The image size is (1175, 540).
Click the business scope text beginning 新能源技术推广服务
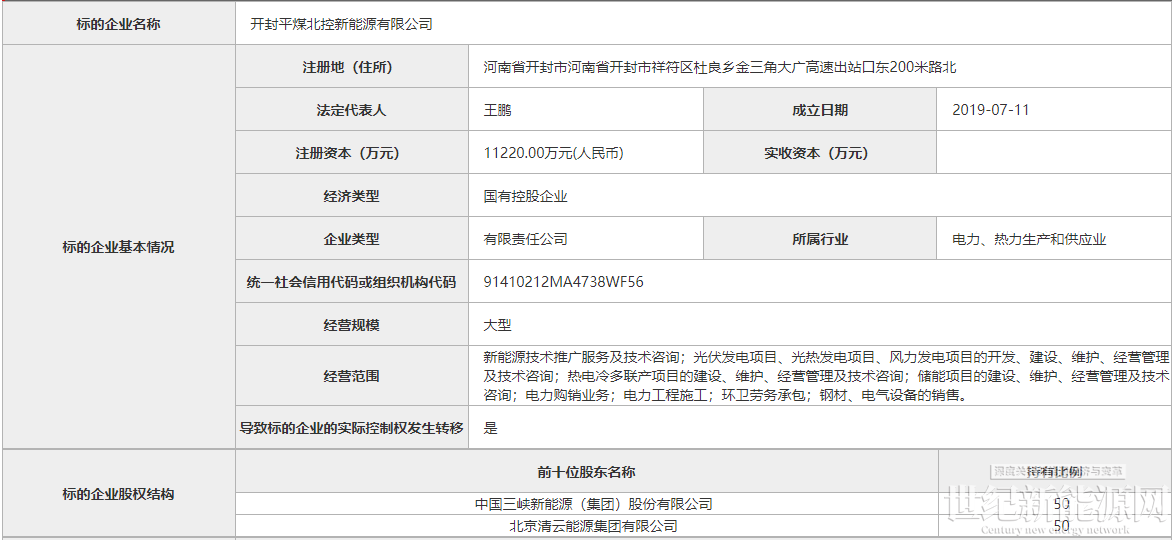(827, 376)
